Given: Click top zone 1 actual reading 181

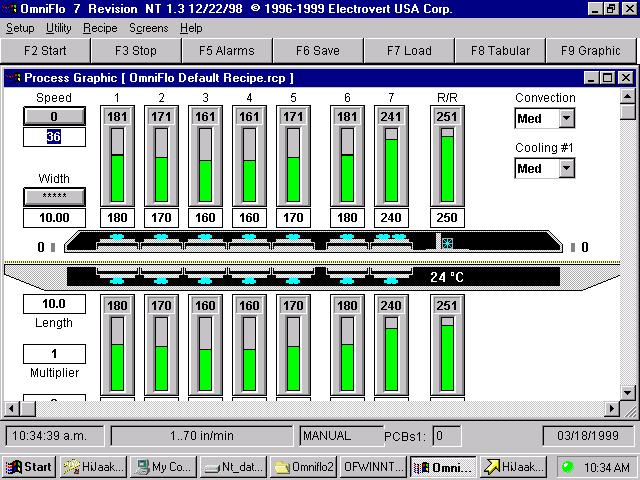Looking at the screenshot, I should (x=117, y=117).
